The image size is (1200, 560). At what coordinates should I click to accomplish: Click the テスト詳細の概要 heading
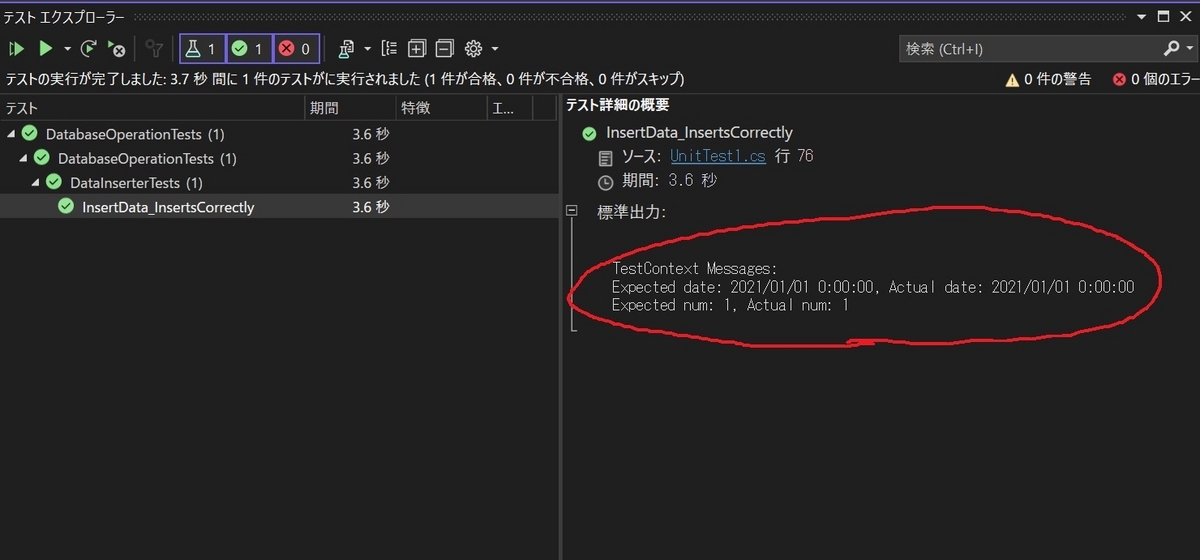618,105
